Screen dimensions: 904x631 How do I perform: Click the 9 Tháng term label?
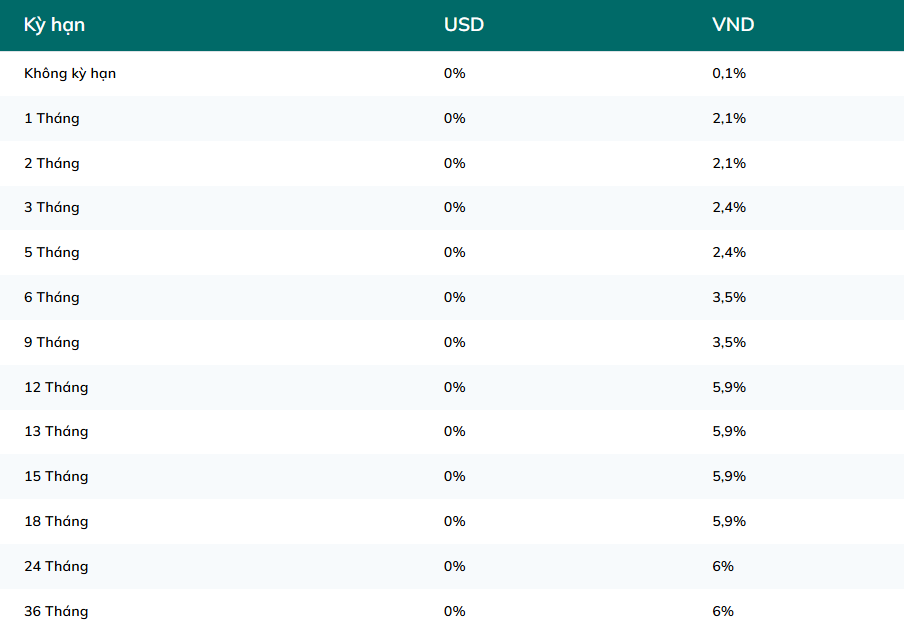[x=52, y=343]
